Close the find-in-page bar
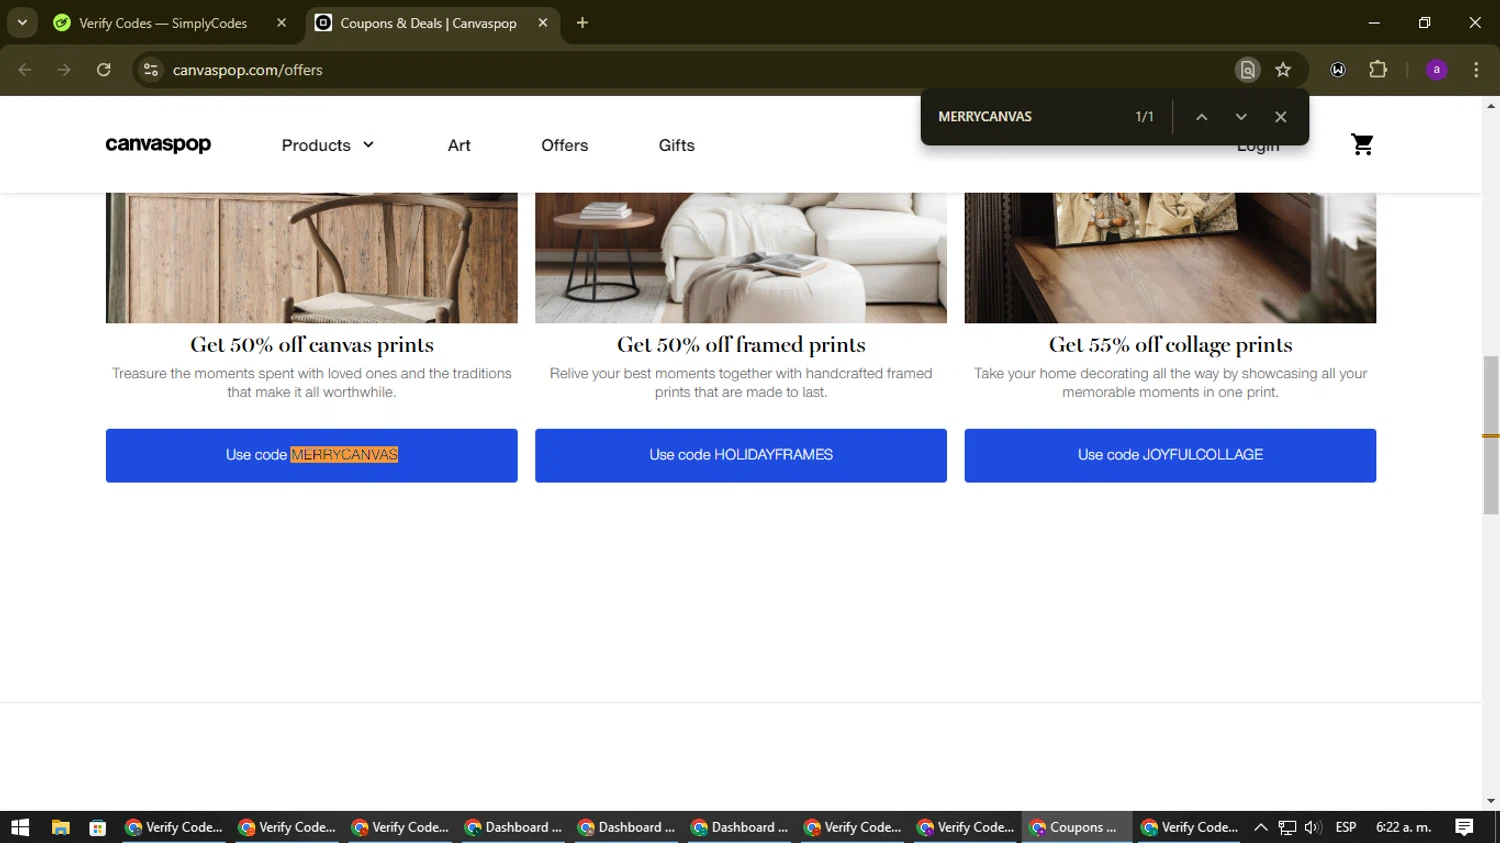 (1280, 117)
